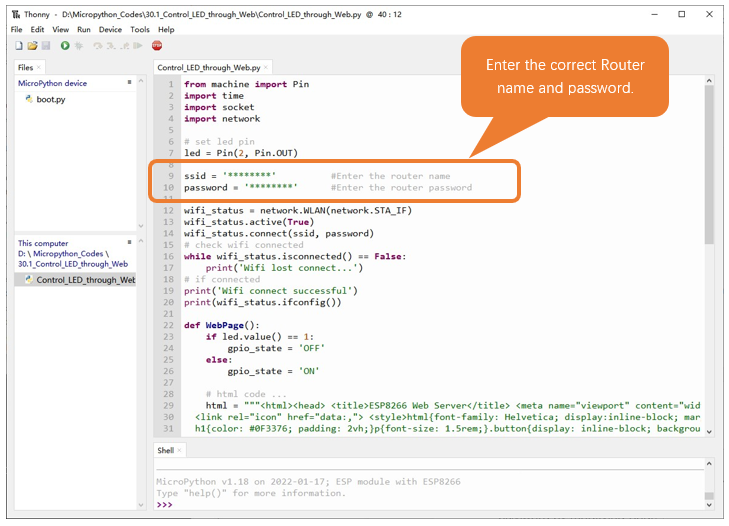Click the 'wifi_status.active(True)' line
Image resolution: width=729 pixels, height=526 pixels.
pyautogui.click(x=249, y=222)
